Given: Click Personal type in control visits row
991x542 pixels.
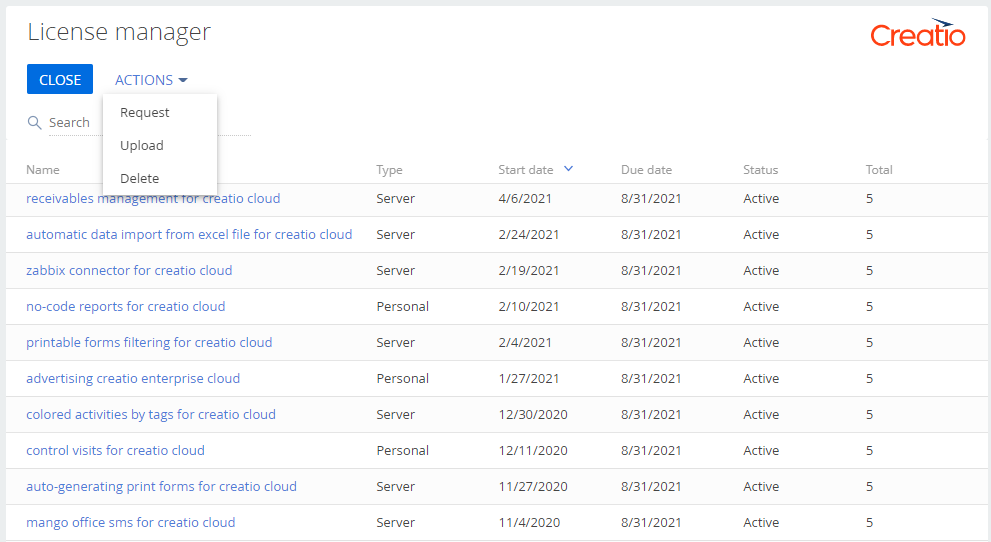Looking at the screenshot, I should [x=403, y=450].
